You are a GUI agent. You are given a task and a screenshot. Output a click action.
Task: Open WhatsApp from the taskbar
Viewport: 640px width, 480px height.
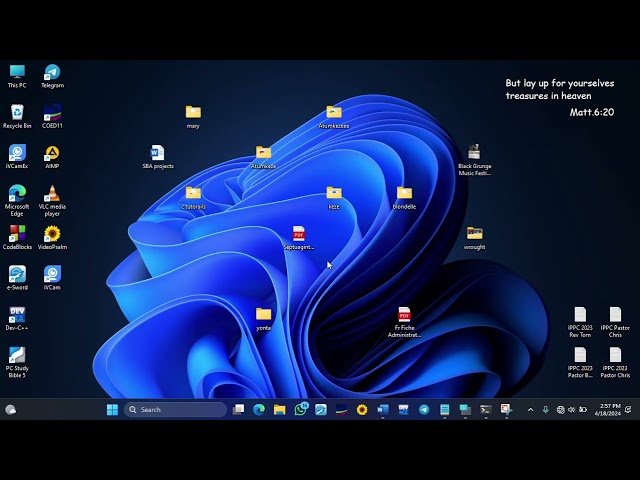coord(300,409)
